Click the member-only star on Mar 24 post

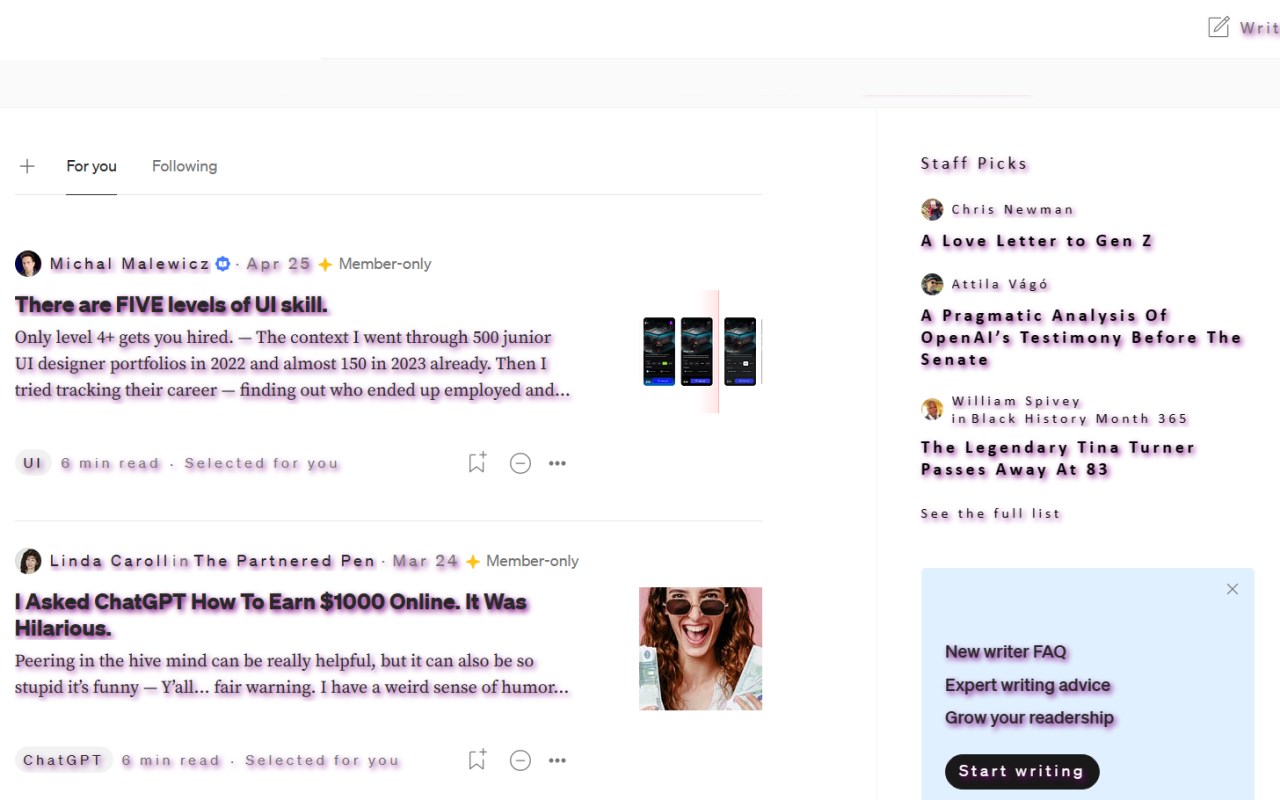pos(472,561)
